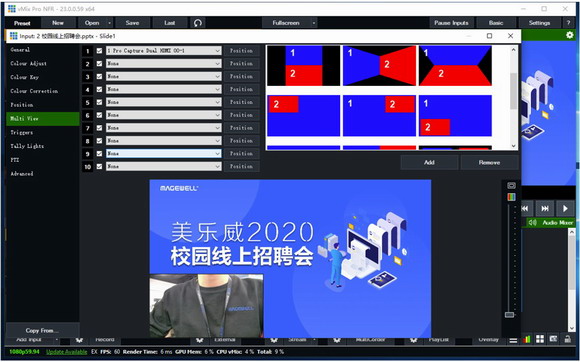The height and width of the screenshot is (362, 580).
Task: Uncheck the layer 1 checkbox
Action: 99,51
